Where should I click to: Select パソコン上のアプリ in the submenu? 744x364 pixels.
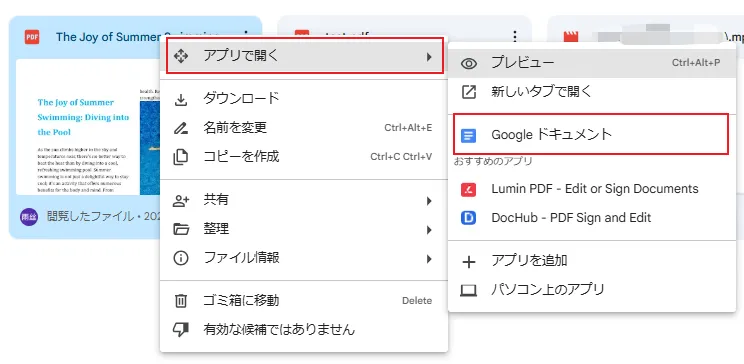coord(592,289)
